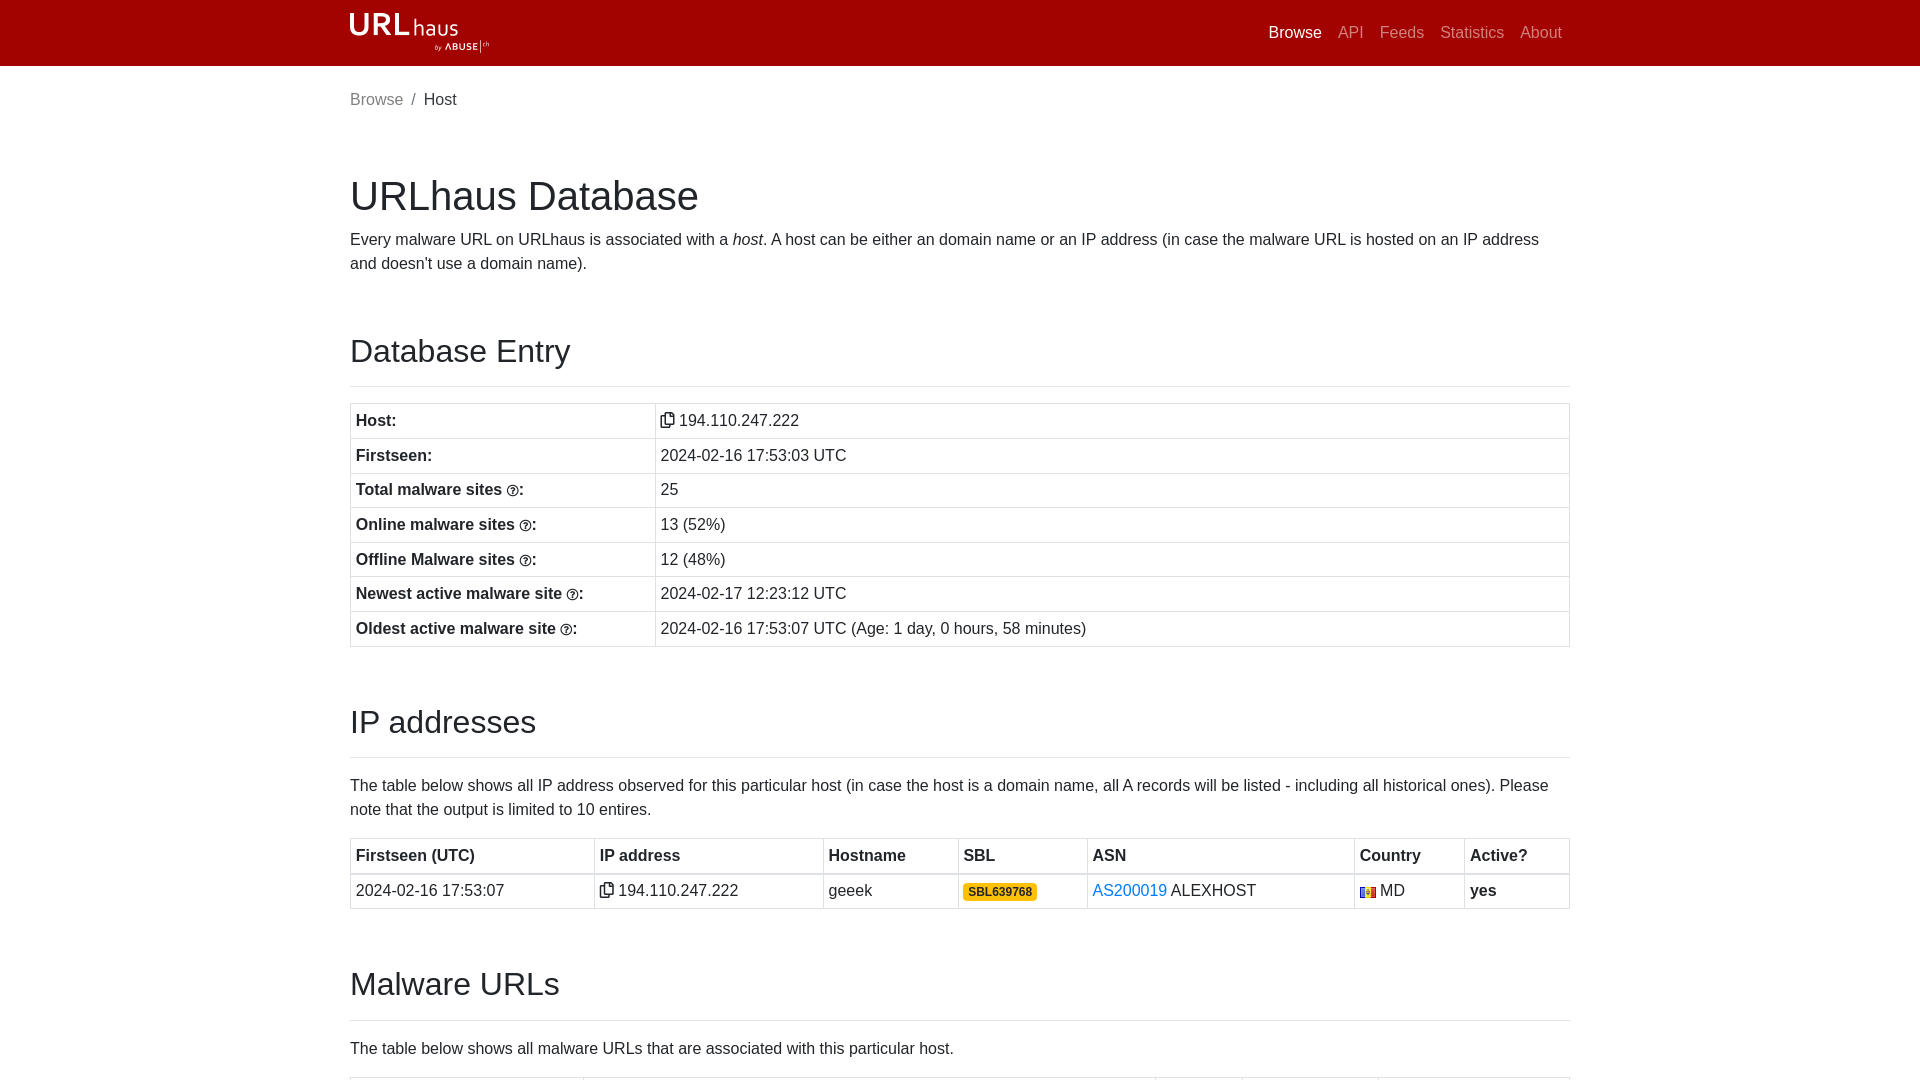Open the API menu item

[x=1350, y=33]
